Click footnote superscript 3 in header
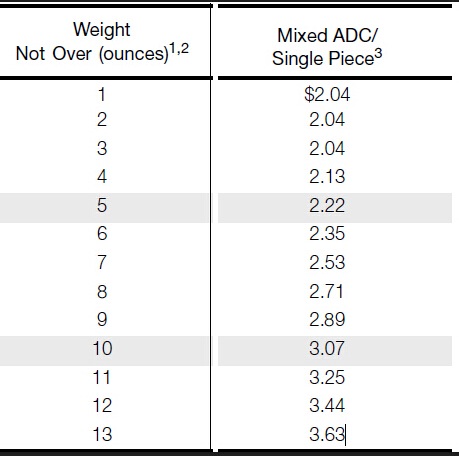This screenshot has width=459, height=456. 378,53
